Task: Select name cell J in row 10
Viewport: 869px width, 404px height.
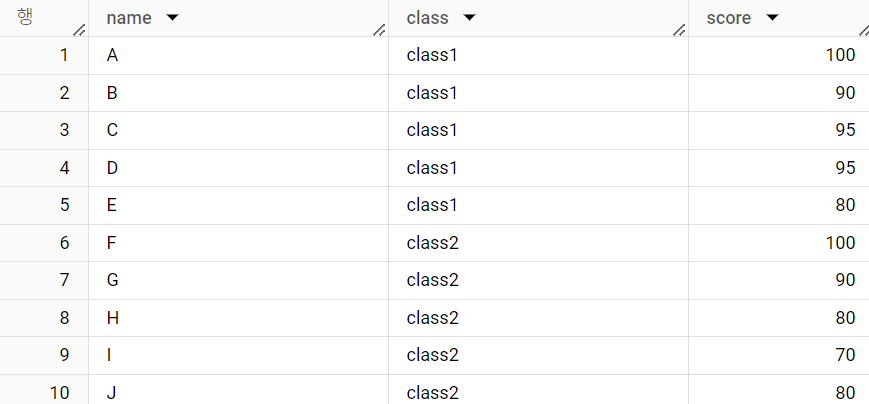Action: (x=238, y=390)
